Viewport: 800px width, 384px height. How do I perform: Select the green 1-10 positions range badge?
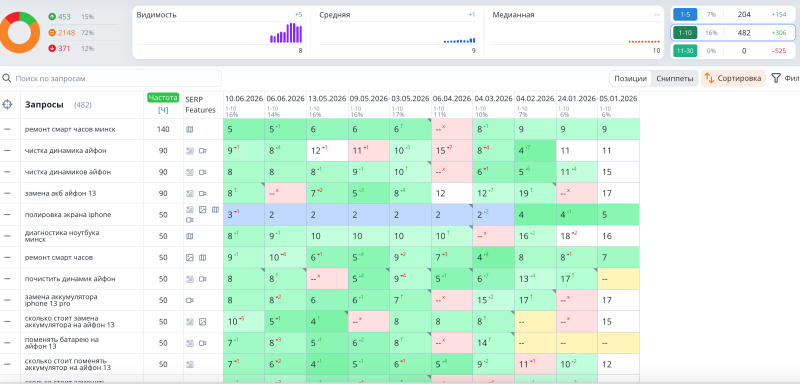click(685, 33)
